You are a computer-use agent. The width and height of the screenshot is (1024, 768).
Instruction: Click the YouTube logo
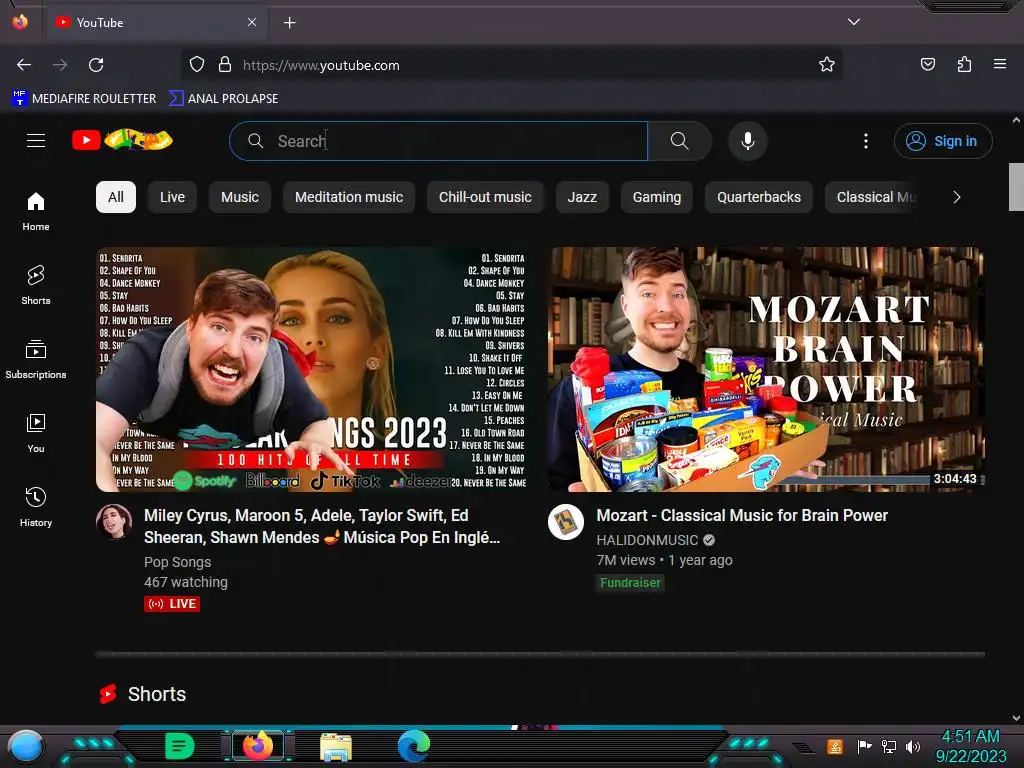[122, 140]
